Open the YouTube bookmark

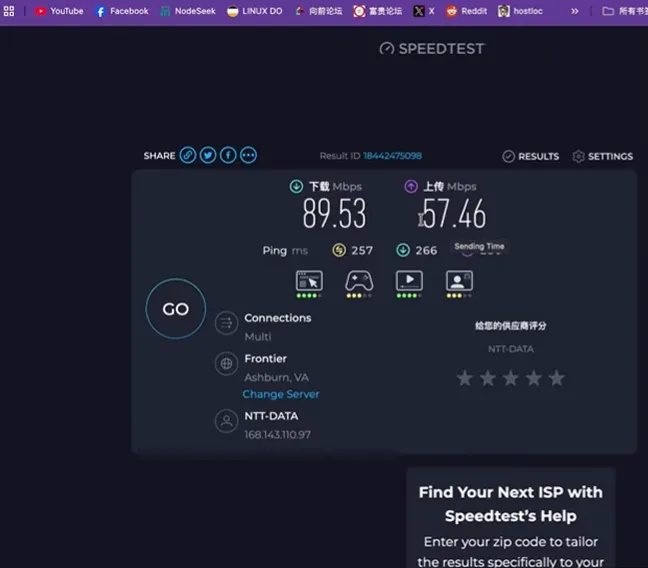(x=58, y=11)
